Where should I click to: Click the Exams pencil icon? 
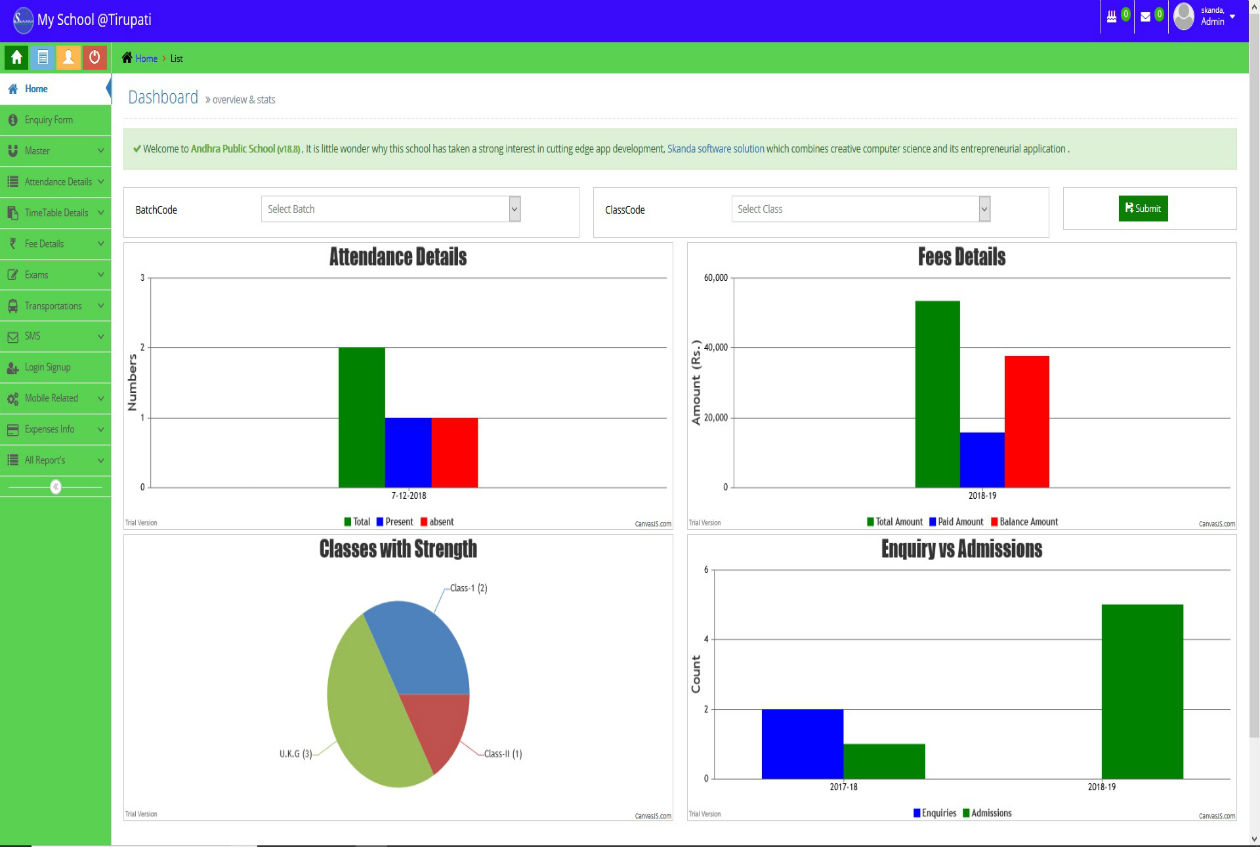[13, 275]
